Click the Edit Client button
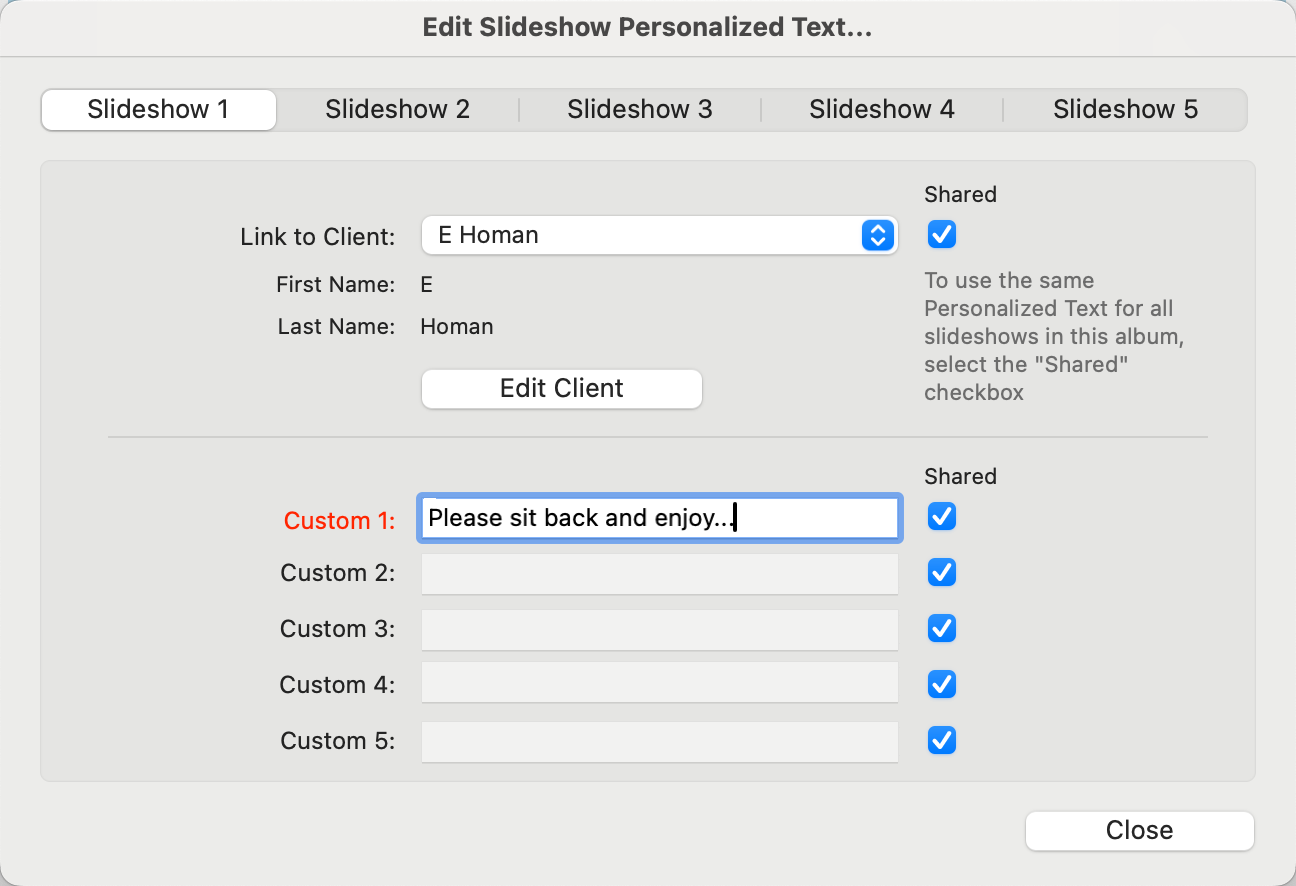Viewport: 1296px width, 886px height. pos(561,388)
